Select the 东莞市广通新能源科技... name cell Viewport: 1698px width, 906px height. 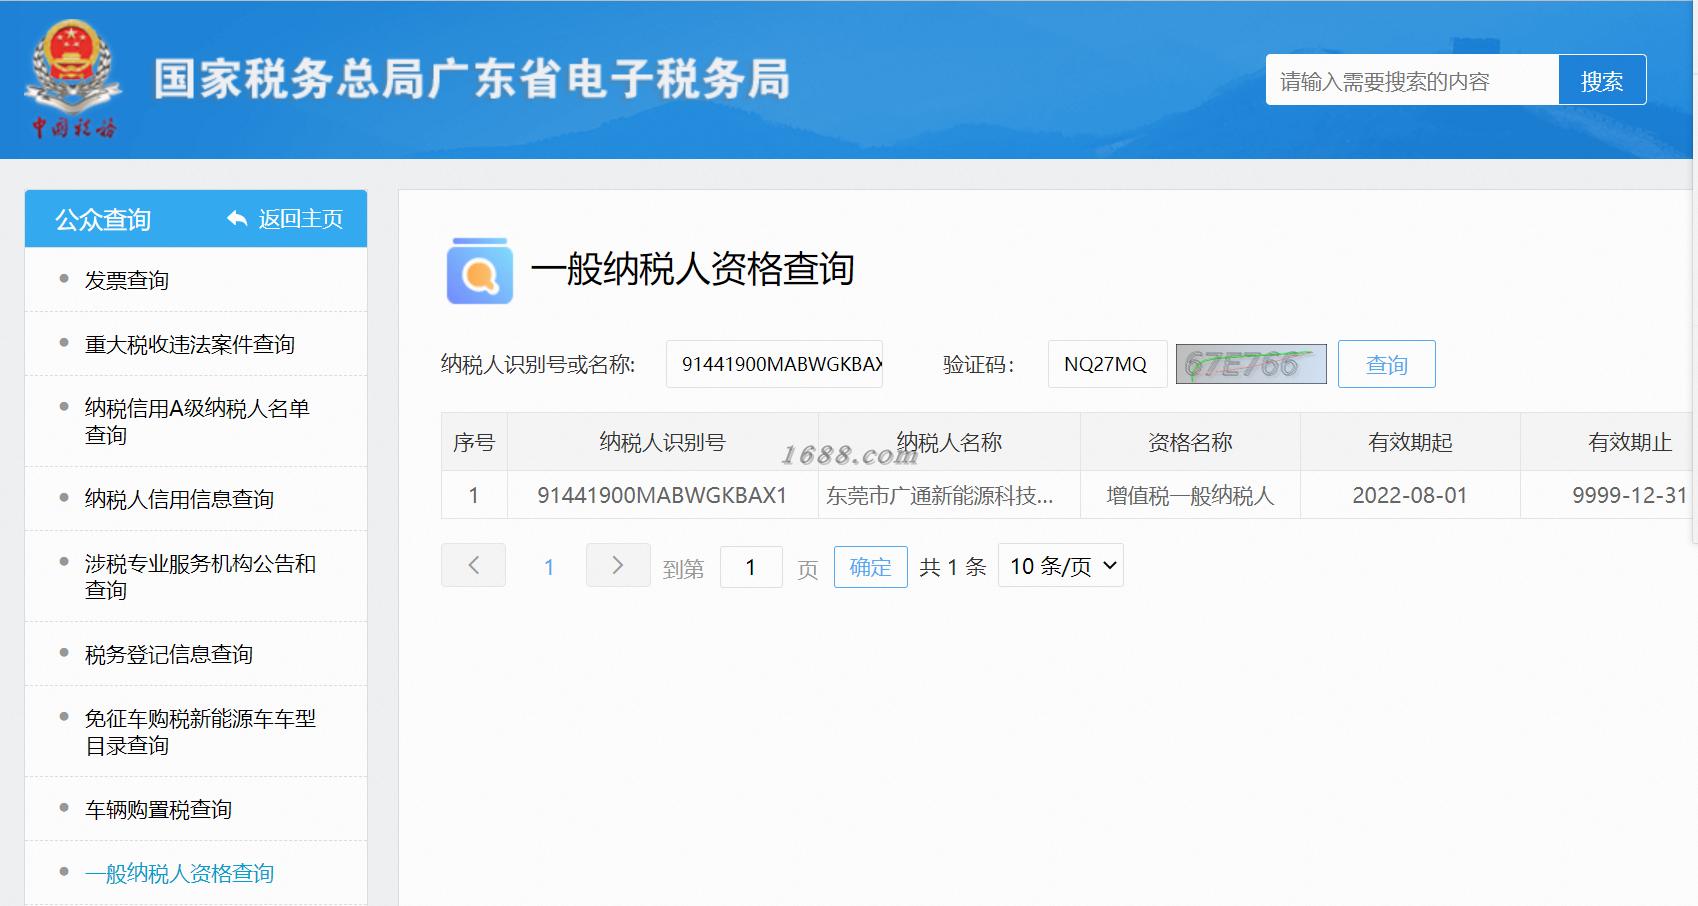(x=949, y=495)
